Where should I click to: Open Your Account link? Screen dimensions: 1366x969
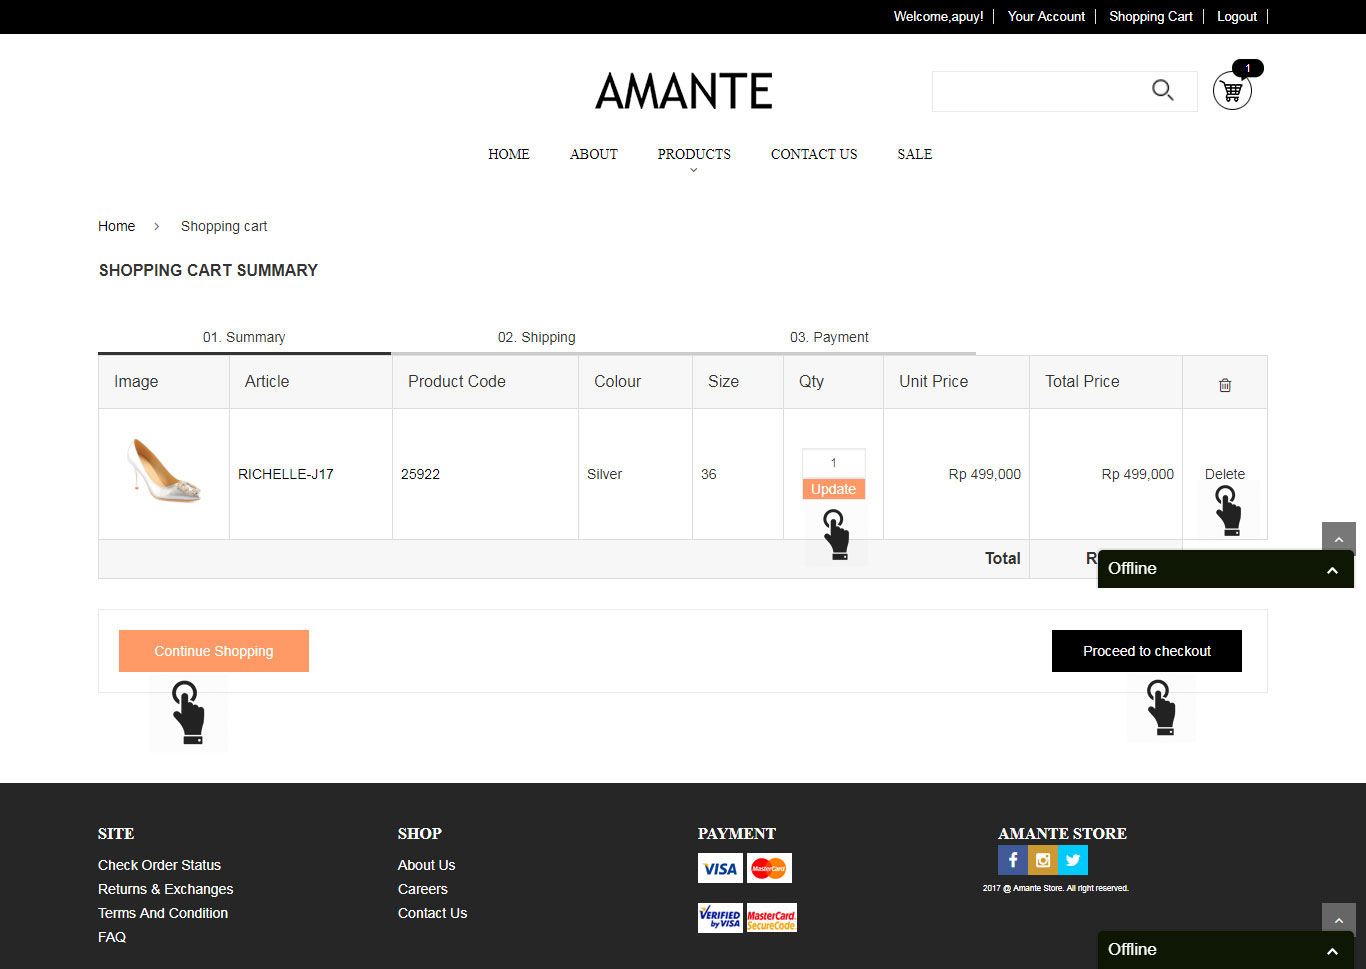tap(1046, 16)
